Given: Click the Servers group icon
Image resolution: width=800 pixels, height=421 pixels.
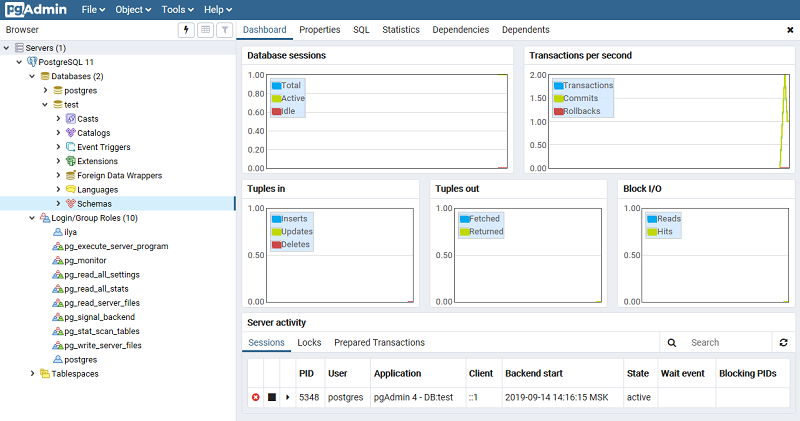Looking at the screenshot, I should click(x=19, y=48).
